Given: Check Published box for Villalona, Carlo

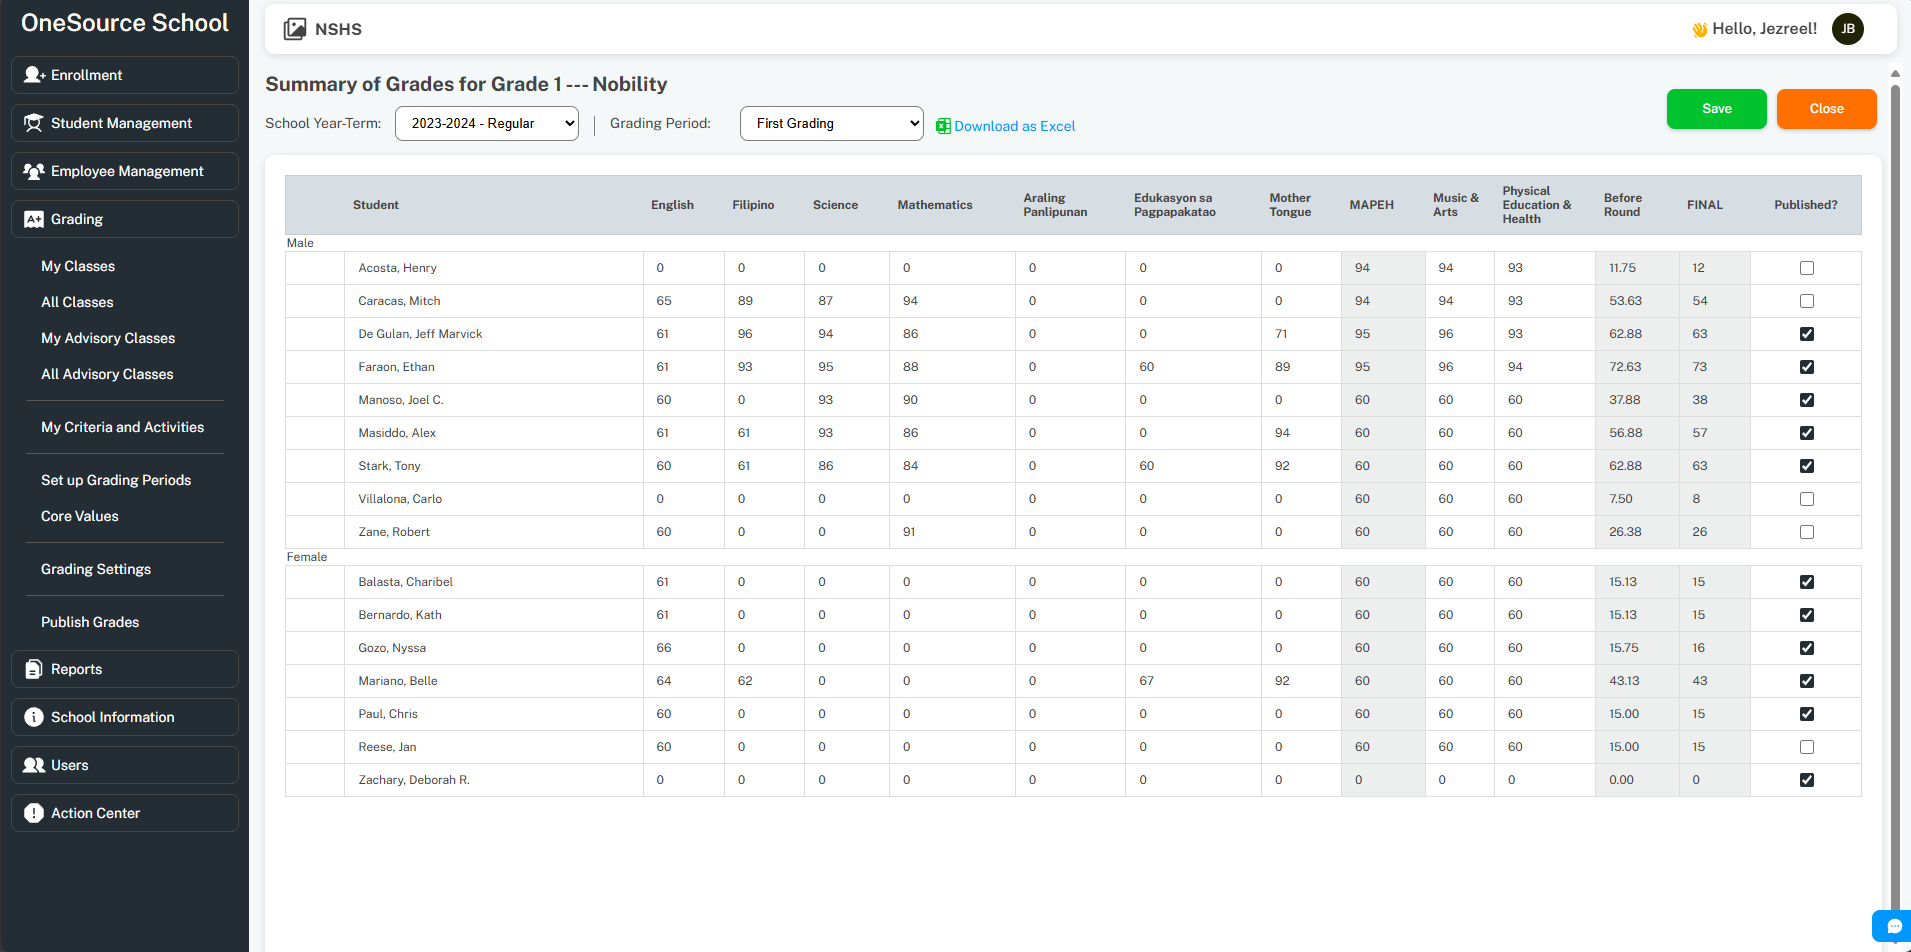Looking at the screenshot, I should [x=1806, y=499].
